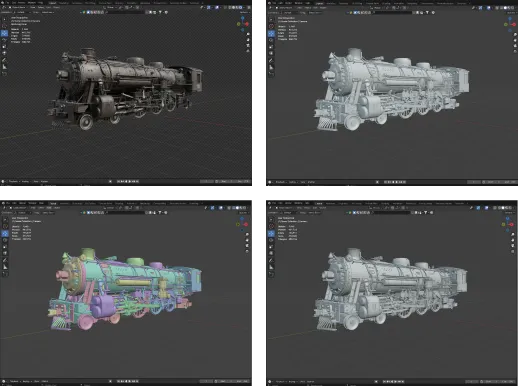This screenshot has width=518, height=386.
Task: Click red X axis dot in textured-train gizmo
Action: [247, 24]
